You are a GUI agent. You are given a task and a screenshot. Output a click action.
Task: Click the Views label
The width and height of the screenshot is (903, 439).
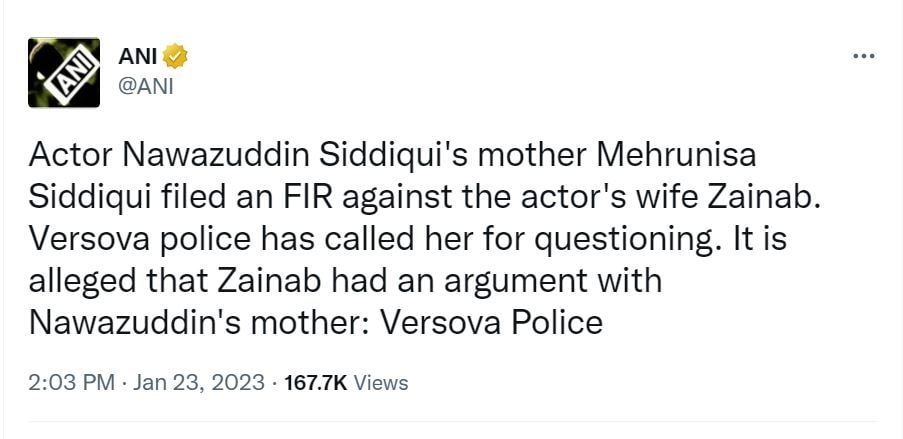pos(381,382)
